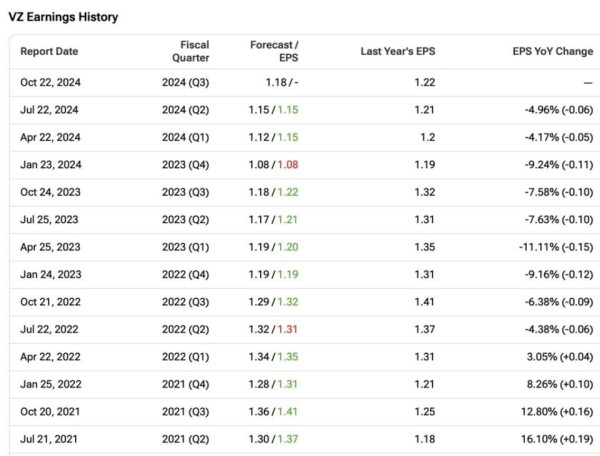Select fiscal quarter '2023 (Q4)'

[186, 164]
